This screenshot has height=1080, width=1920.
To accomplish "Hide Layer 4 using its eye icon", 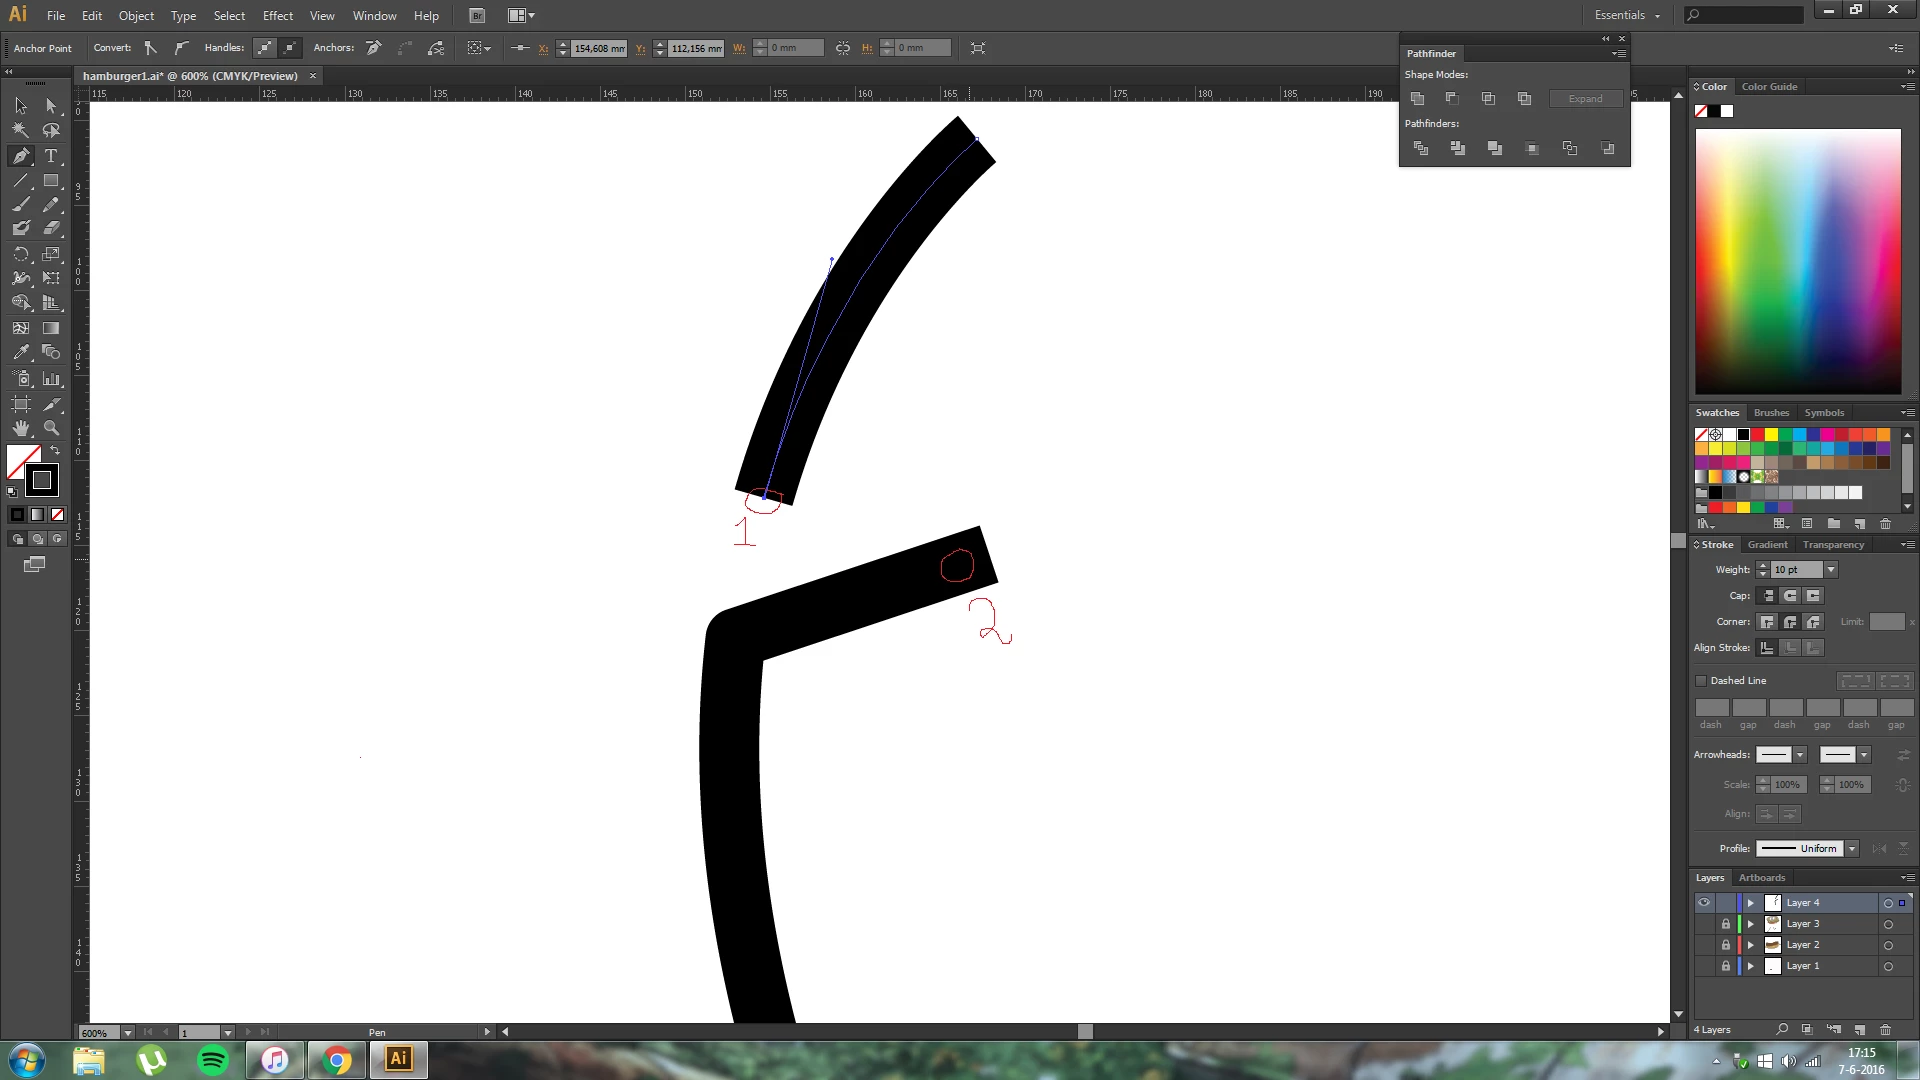I will (1704, 903).
